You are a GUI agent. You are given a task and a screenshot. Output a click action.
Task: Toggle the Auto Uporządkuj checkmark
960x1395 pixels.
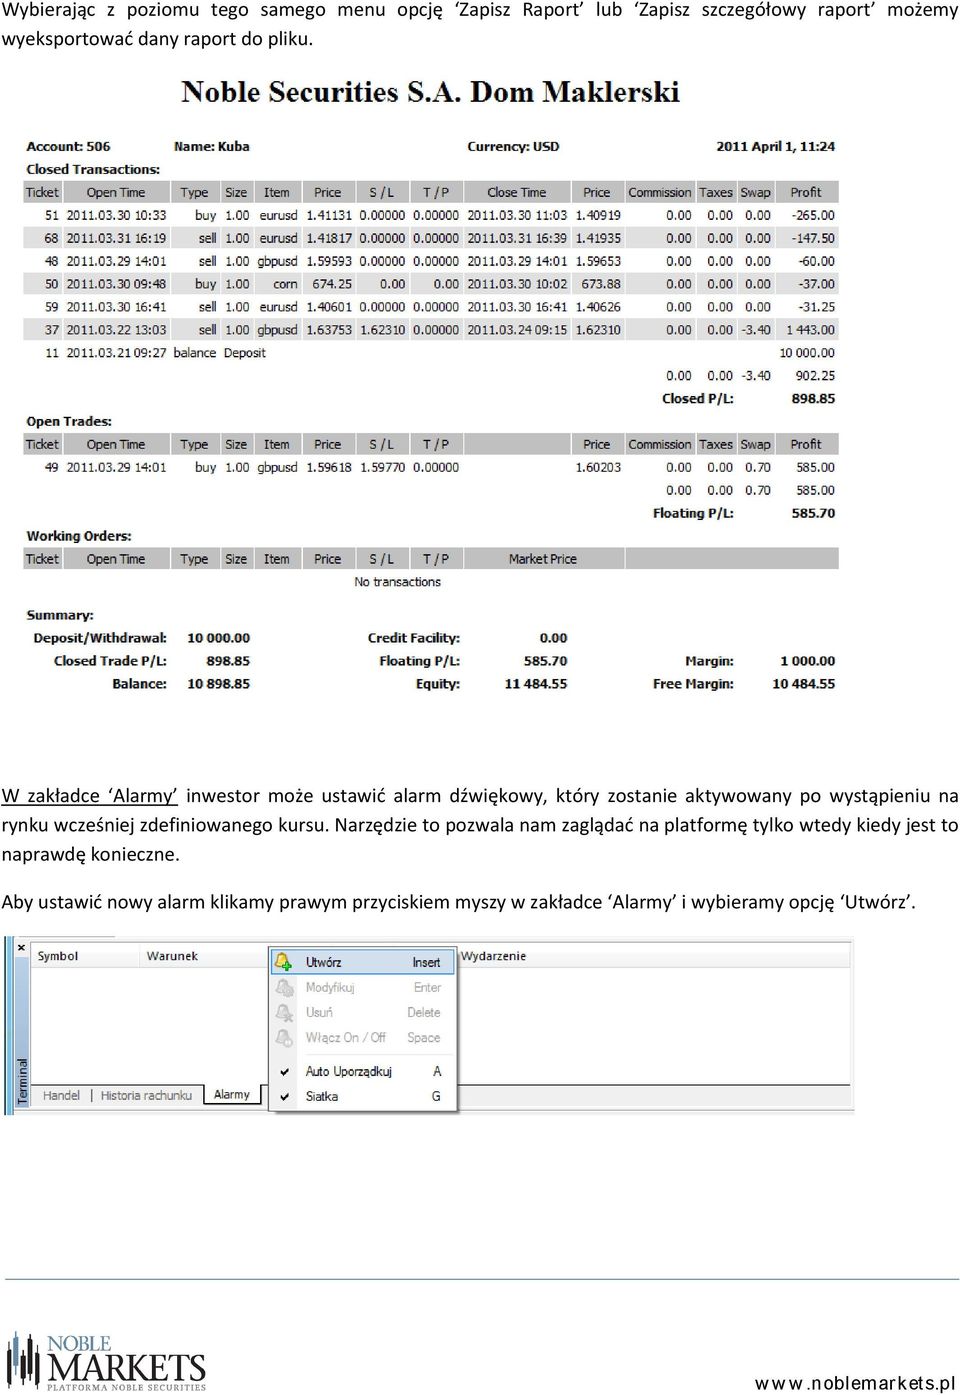coord(285,1071)
